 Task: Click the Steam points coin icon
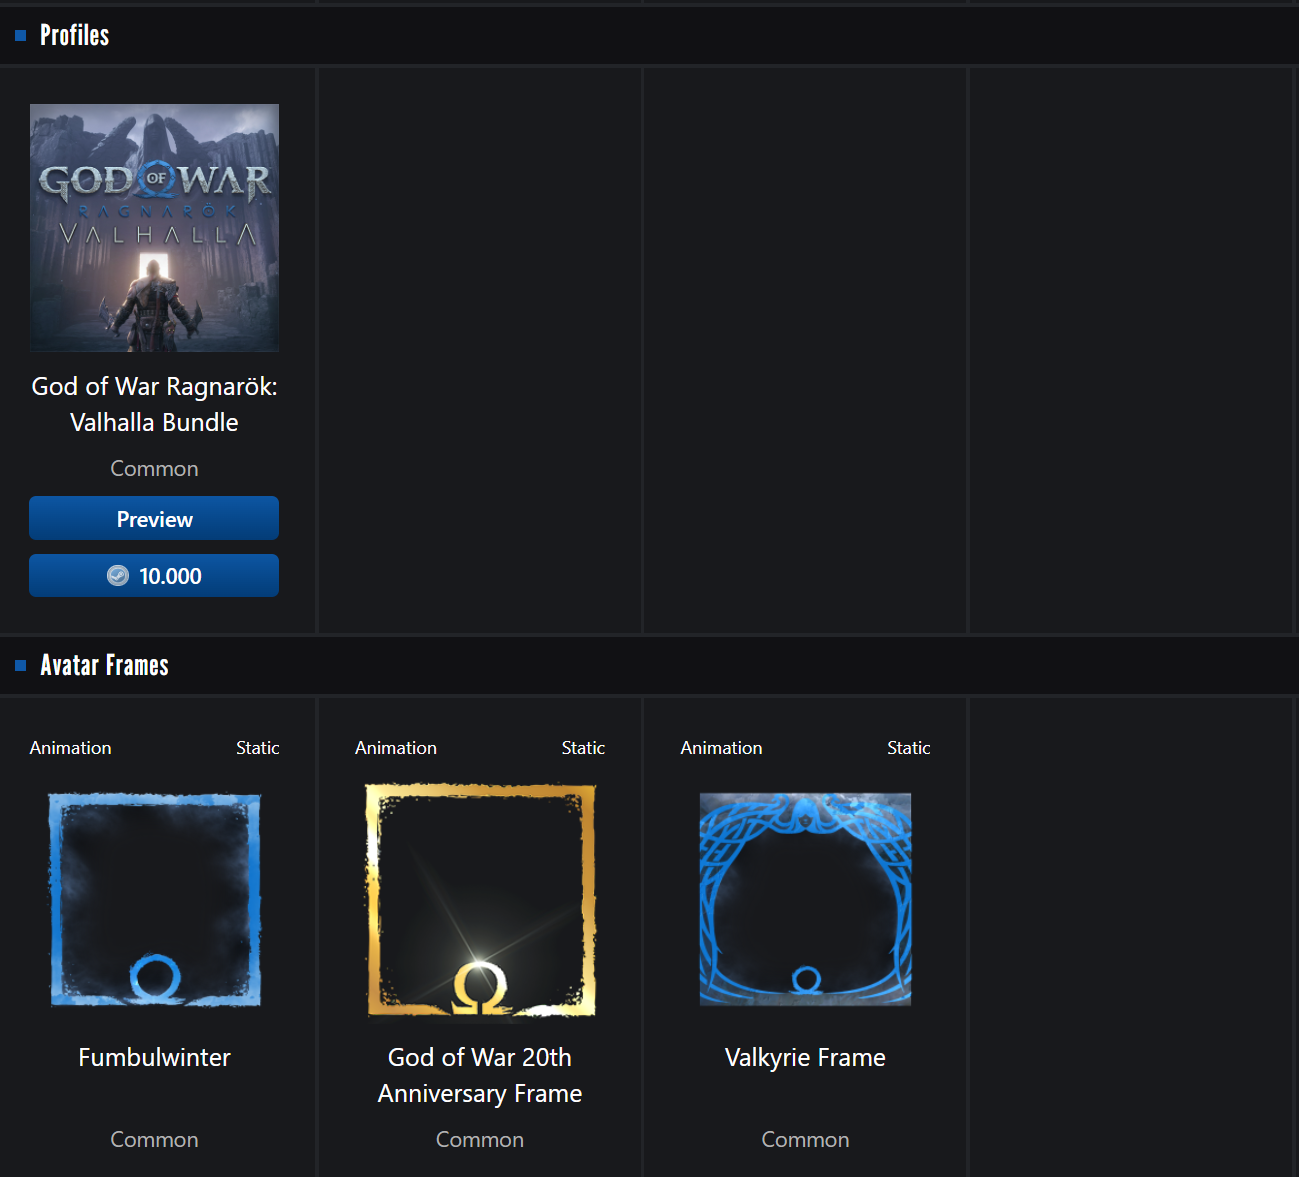pos(118,576)
